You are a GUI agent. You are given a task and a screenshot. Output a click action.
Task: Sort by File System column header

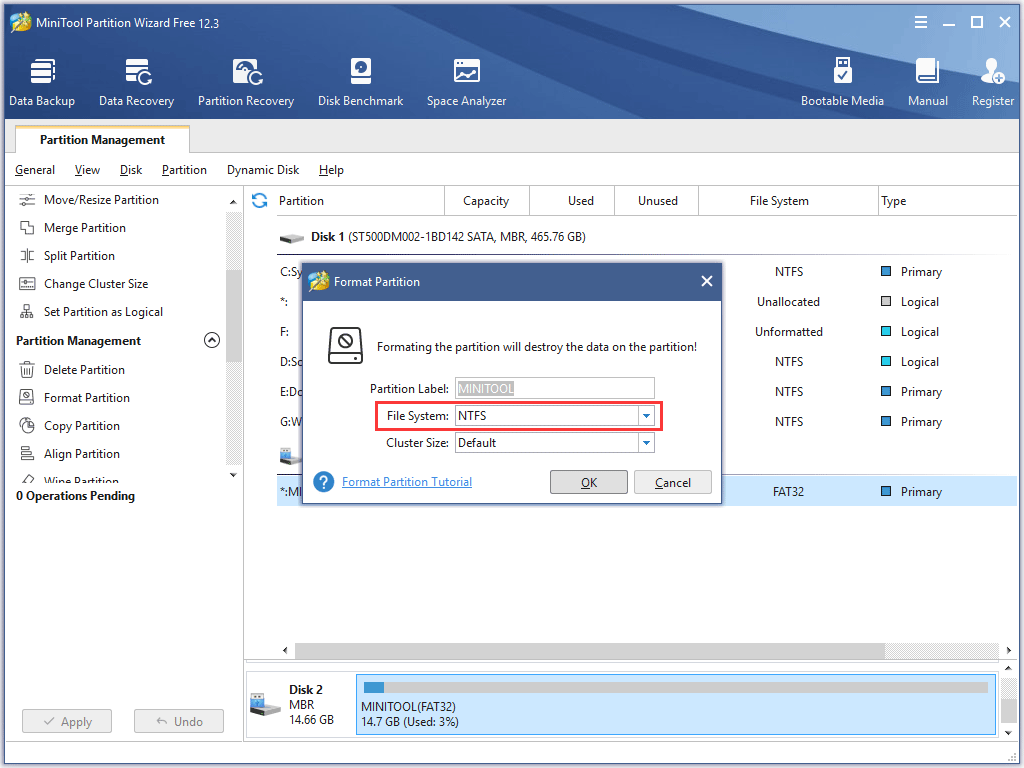788,201
